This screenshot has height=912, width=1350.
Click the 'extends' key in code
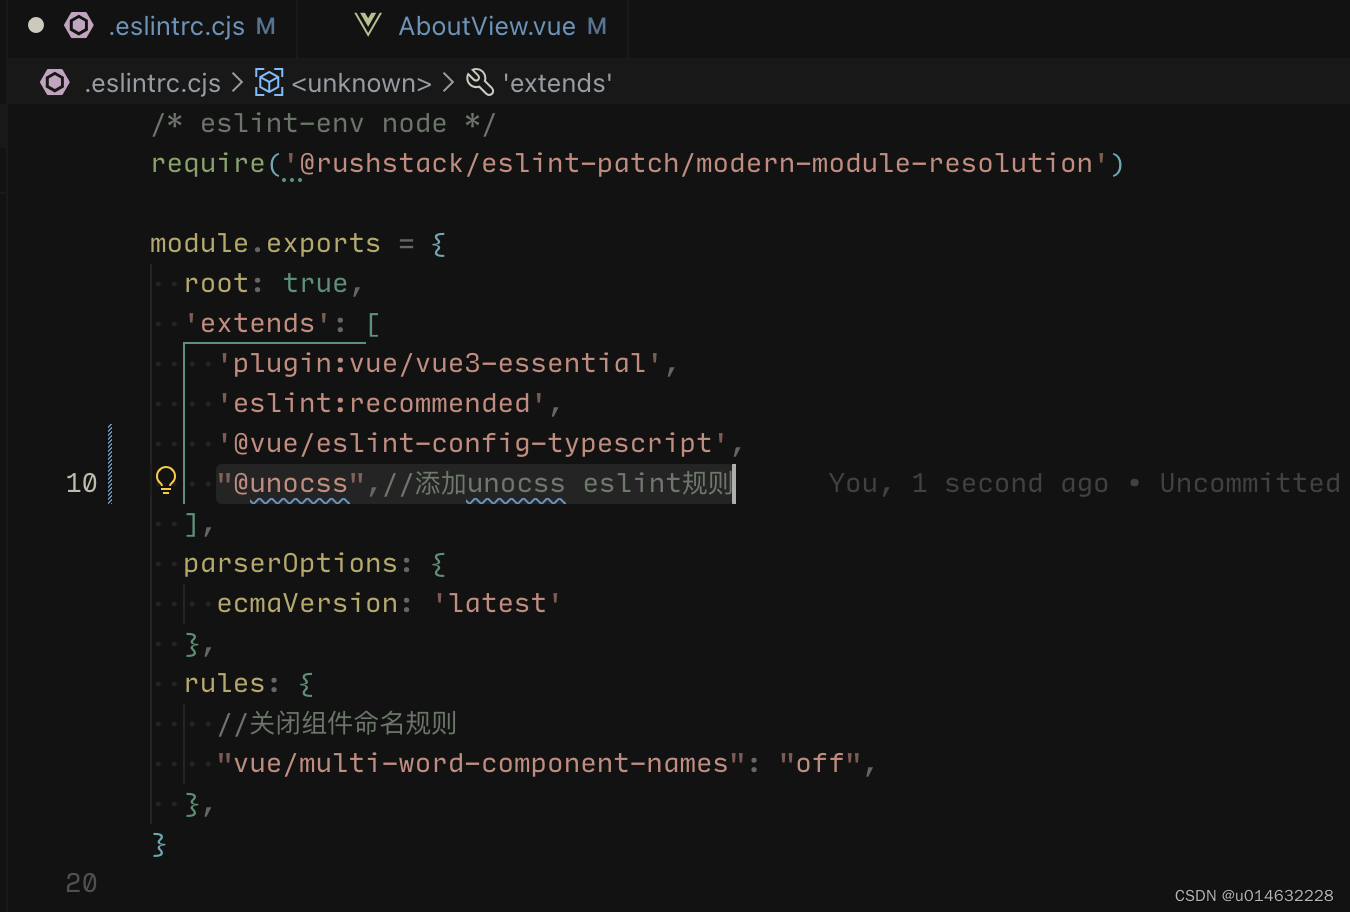pyautogui.click(x=258, y=323)
